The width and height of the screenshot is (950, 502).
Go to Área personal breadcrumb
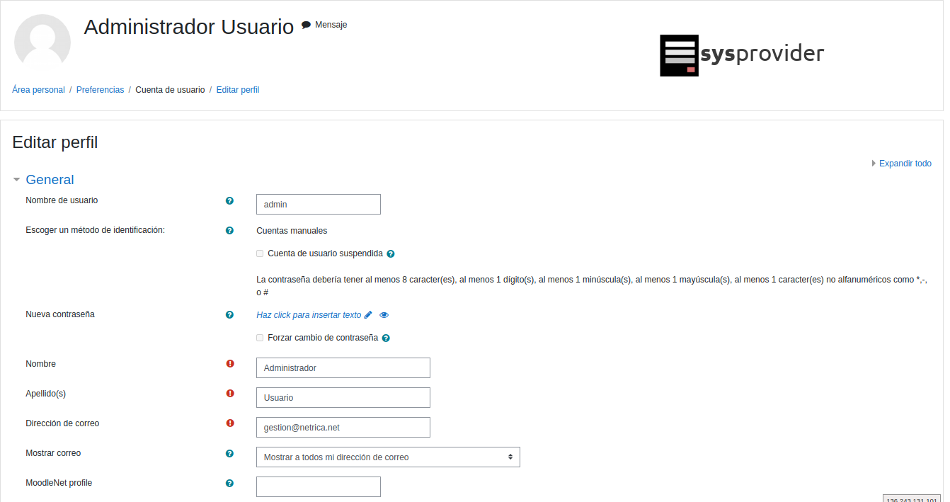click(38, 90)
